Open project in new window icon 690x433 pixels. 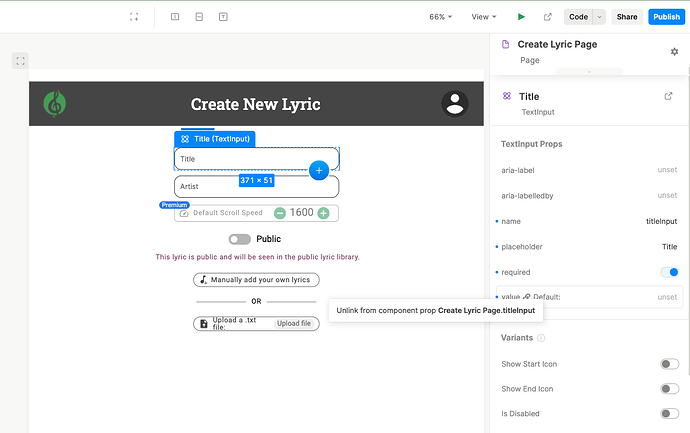[x=547, y=17]
